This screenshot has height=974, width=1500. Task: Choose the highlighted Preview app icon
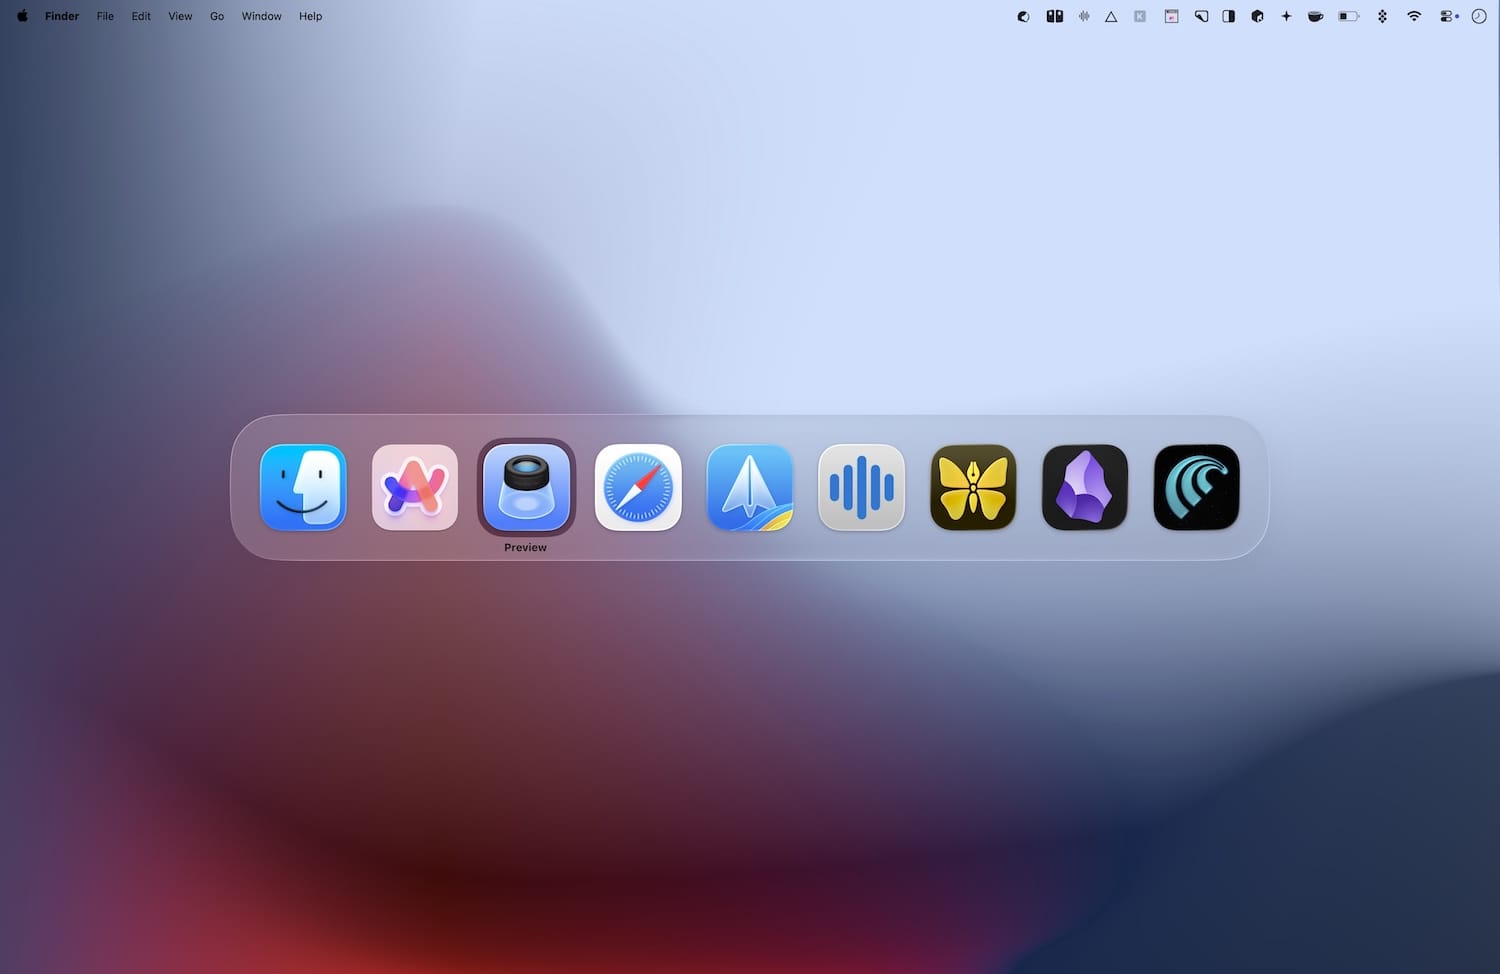click(526, 487)
